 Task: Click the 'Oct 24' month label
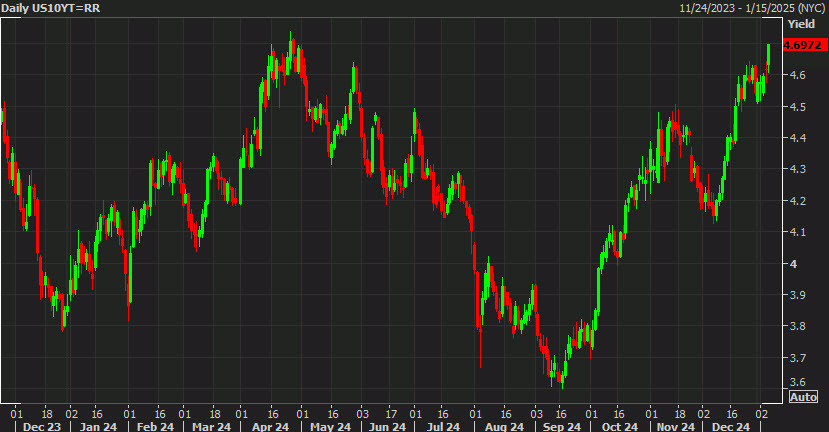[620, 426]
